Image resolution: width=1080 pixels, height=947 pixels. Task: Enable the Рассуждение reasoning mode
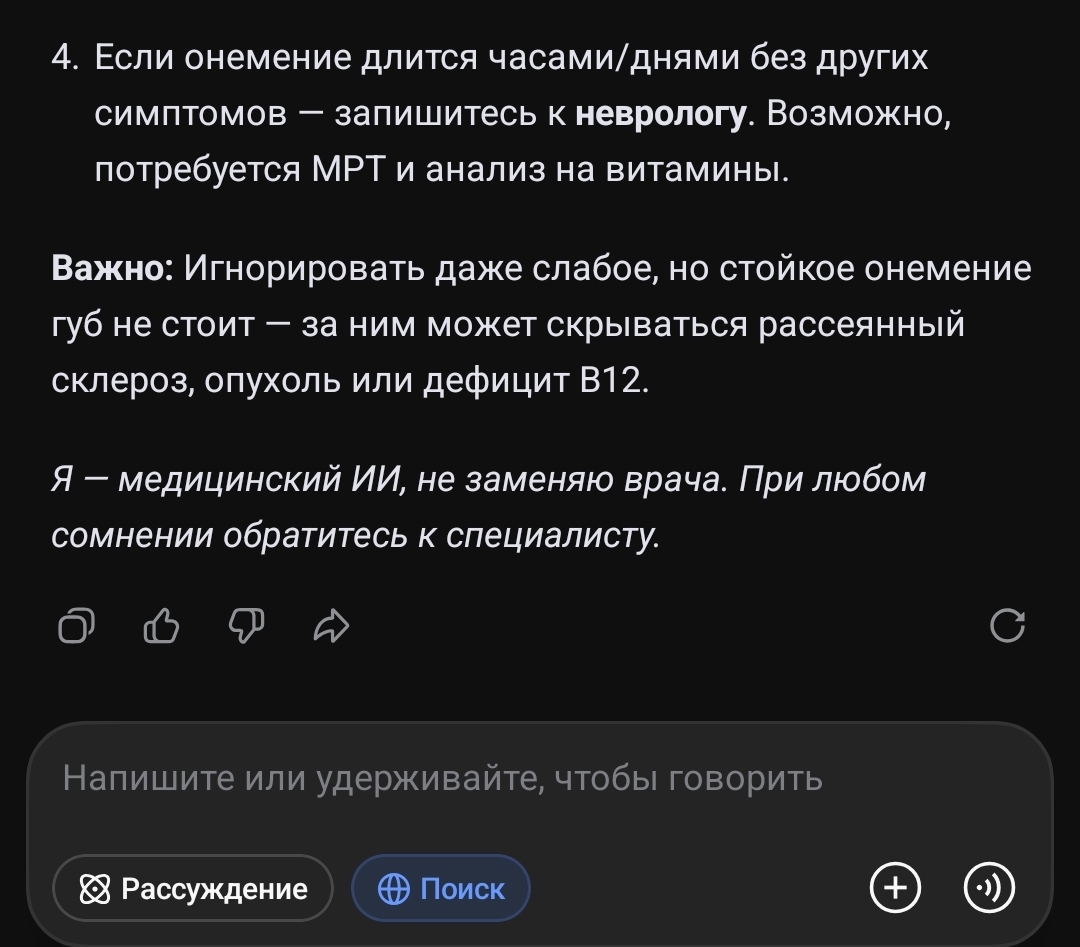click(x=192, y=888)
